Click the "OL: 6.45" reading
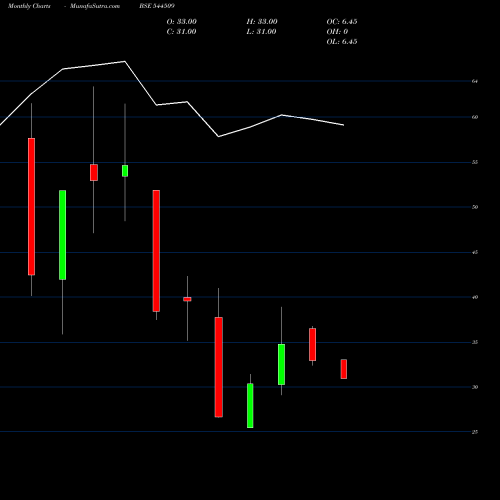Image resolution: width=500 pixels, height=500 pixels. pos(342,42)
